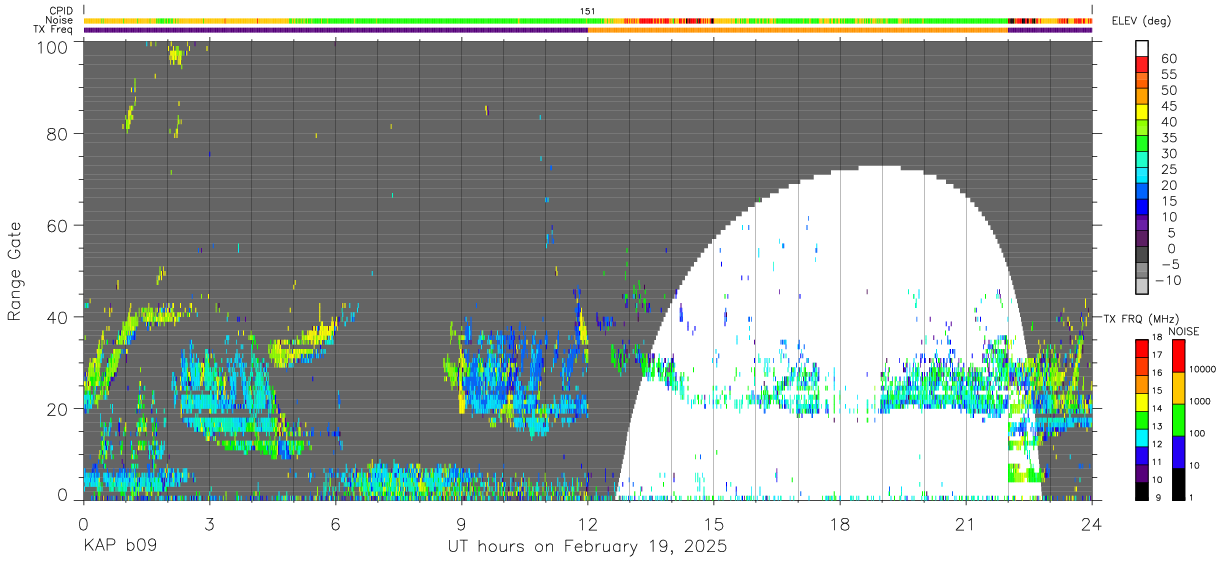The width and height of the screenshot is (1228, 567).
Task: Click the 'Noise' row label at top left
Action: point(59,20)
